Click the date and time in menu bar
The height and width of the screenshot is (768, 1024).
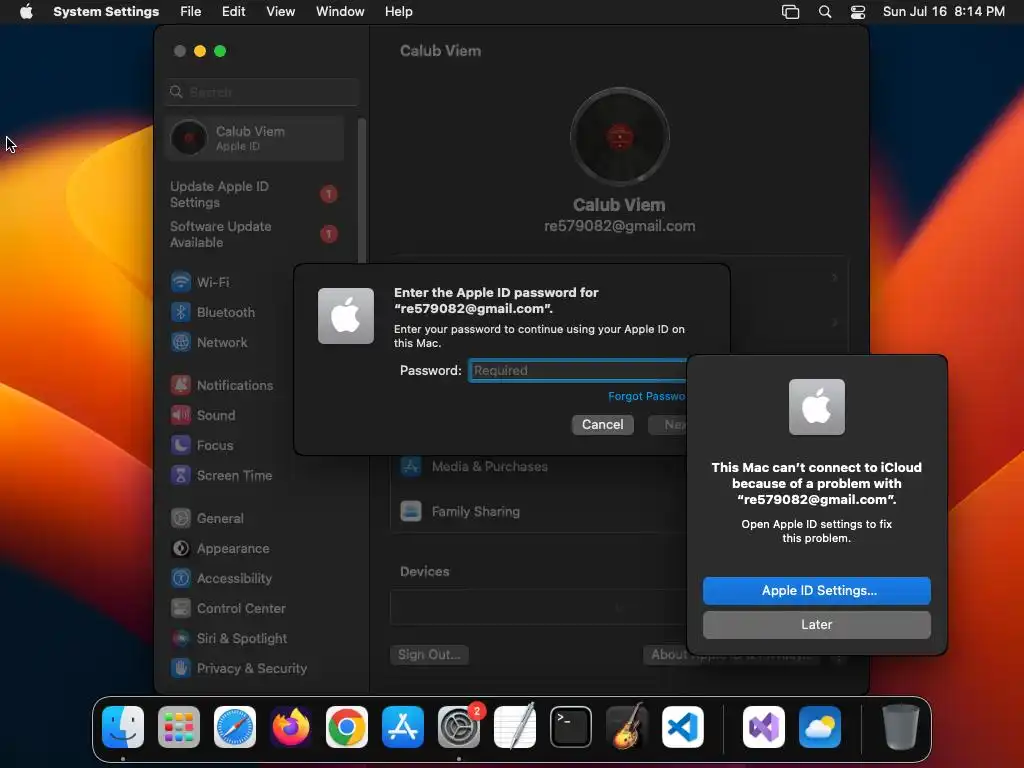[944, 12]
